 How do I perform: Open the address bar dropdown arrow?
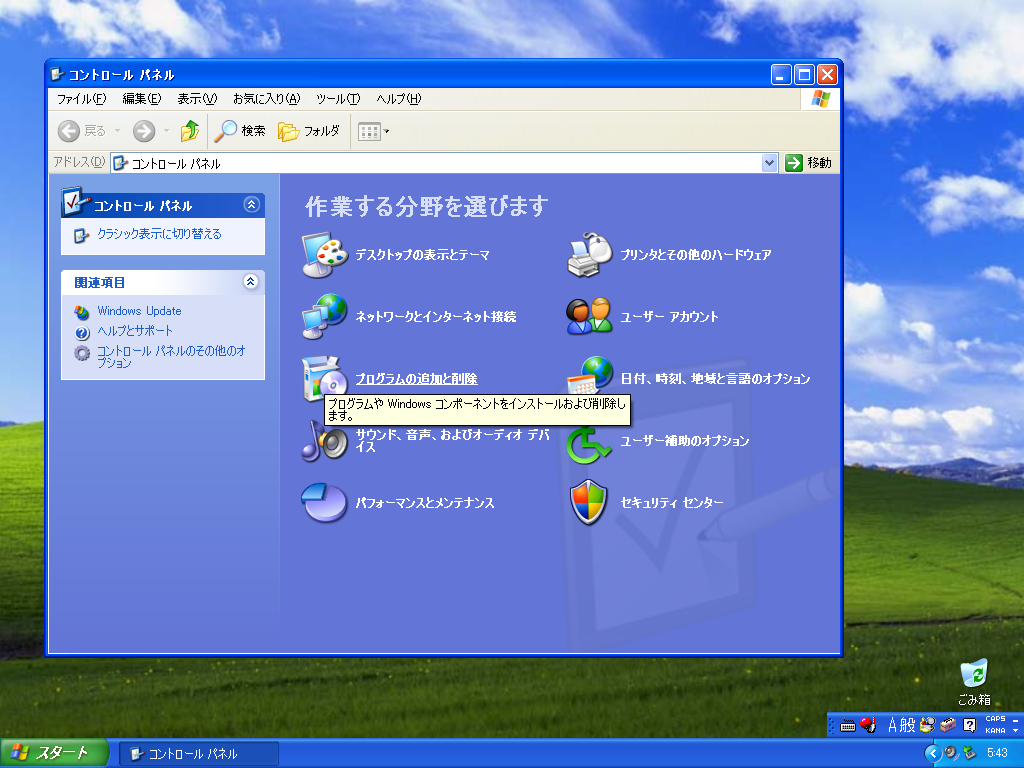769,163
